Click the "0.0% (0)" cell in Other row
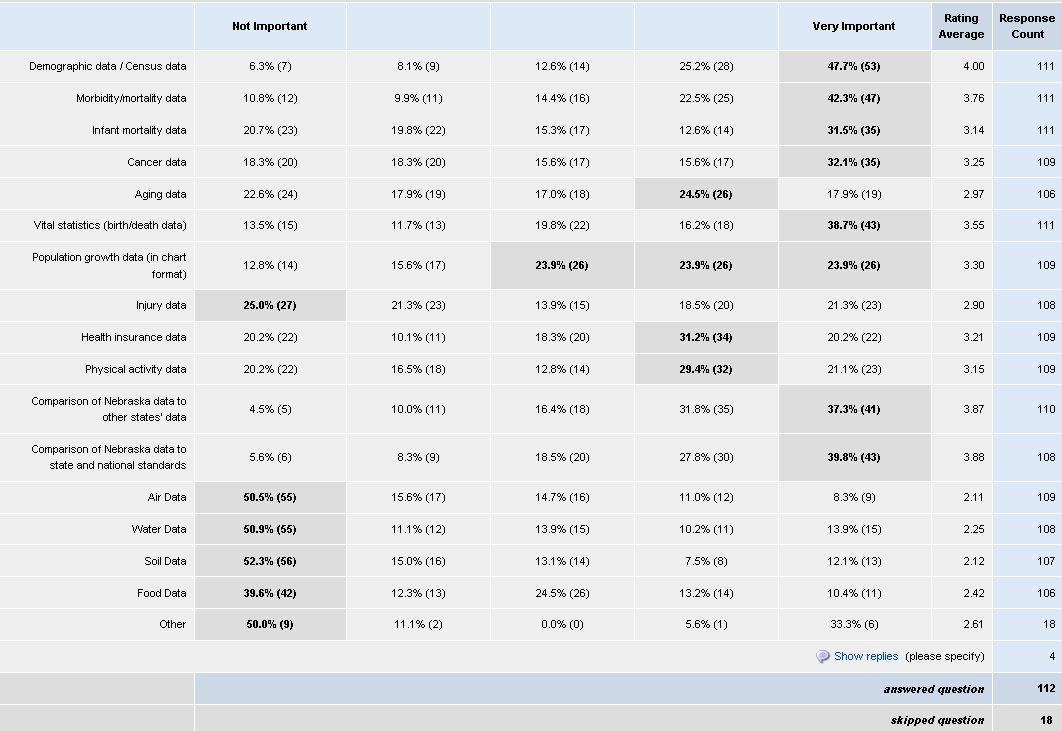Screen dimensions: 1062x731 click(x=561, y=624)
